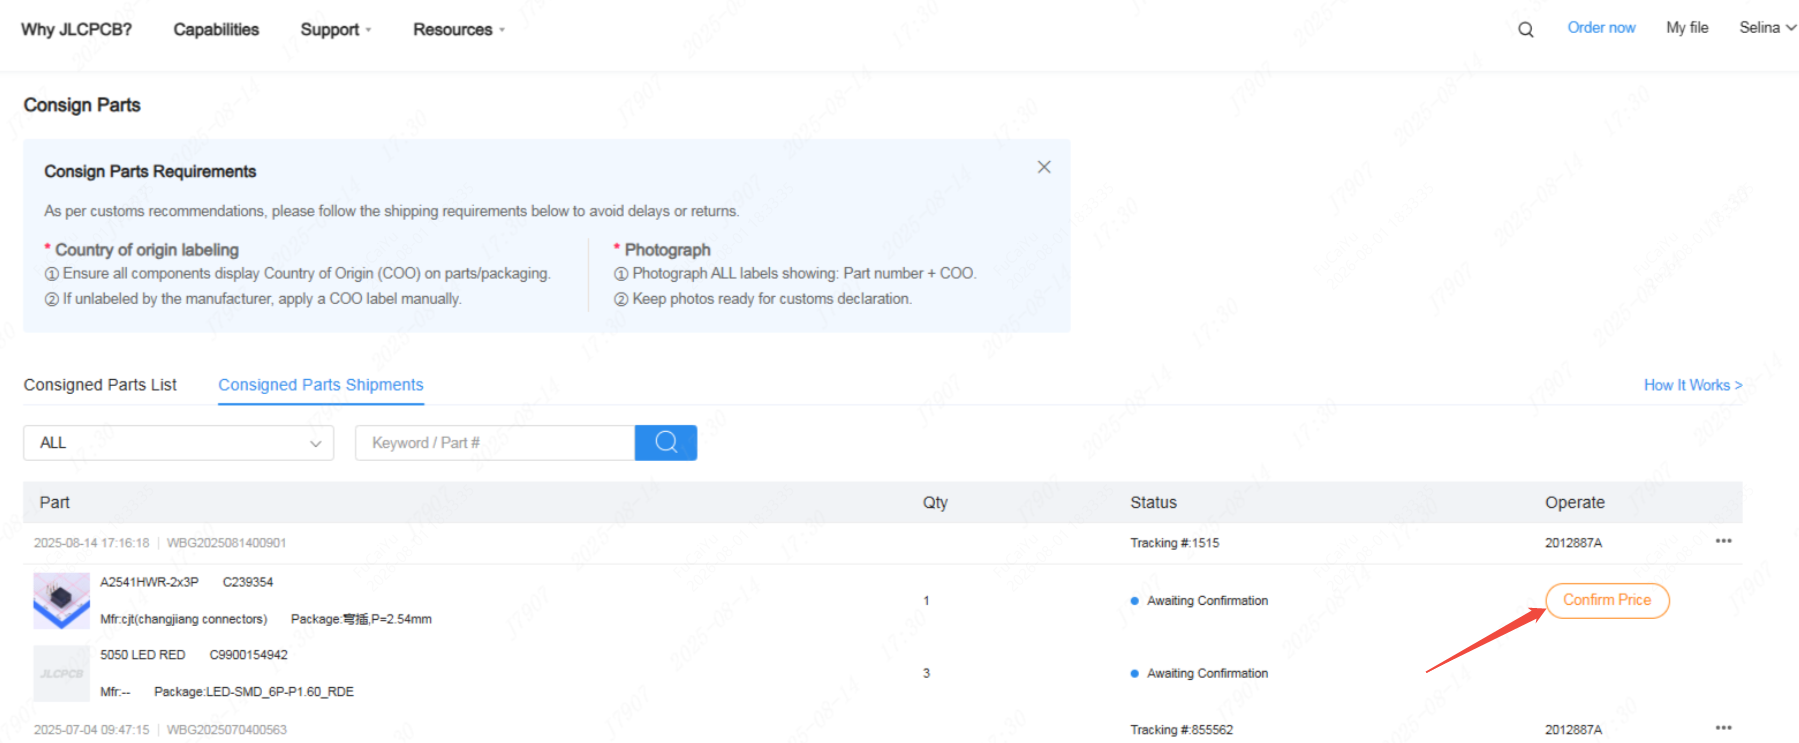
Task: Open the How It Works link
Action: coord(1693,385)
